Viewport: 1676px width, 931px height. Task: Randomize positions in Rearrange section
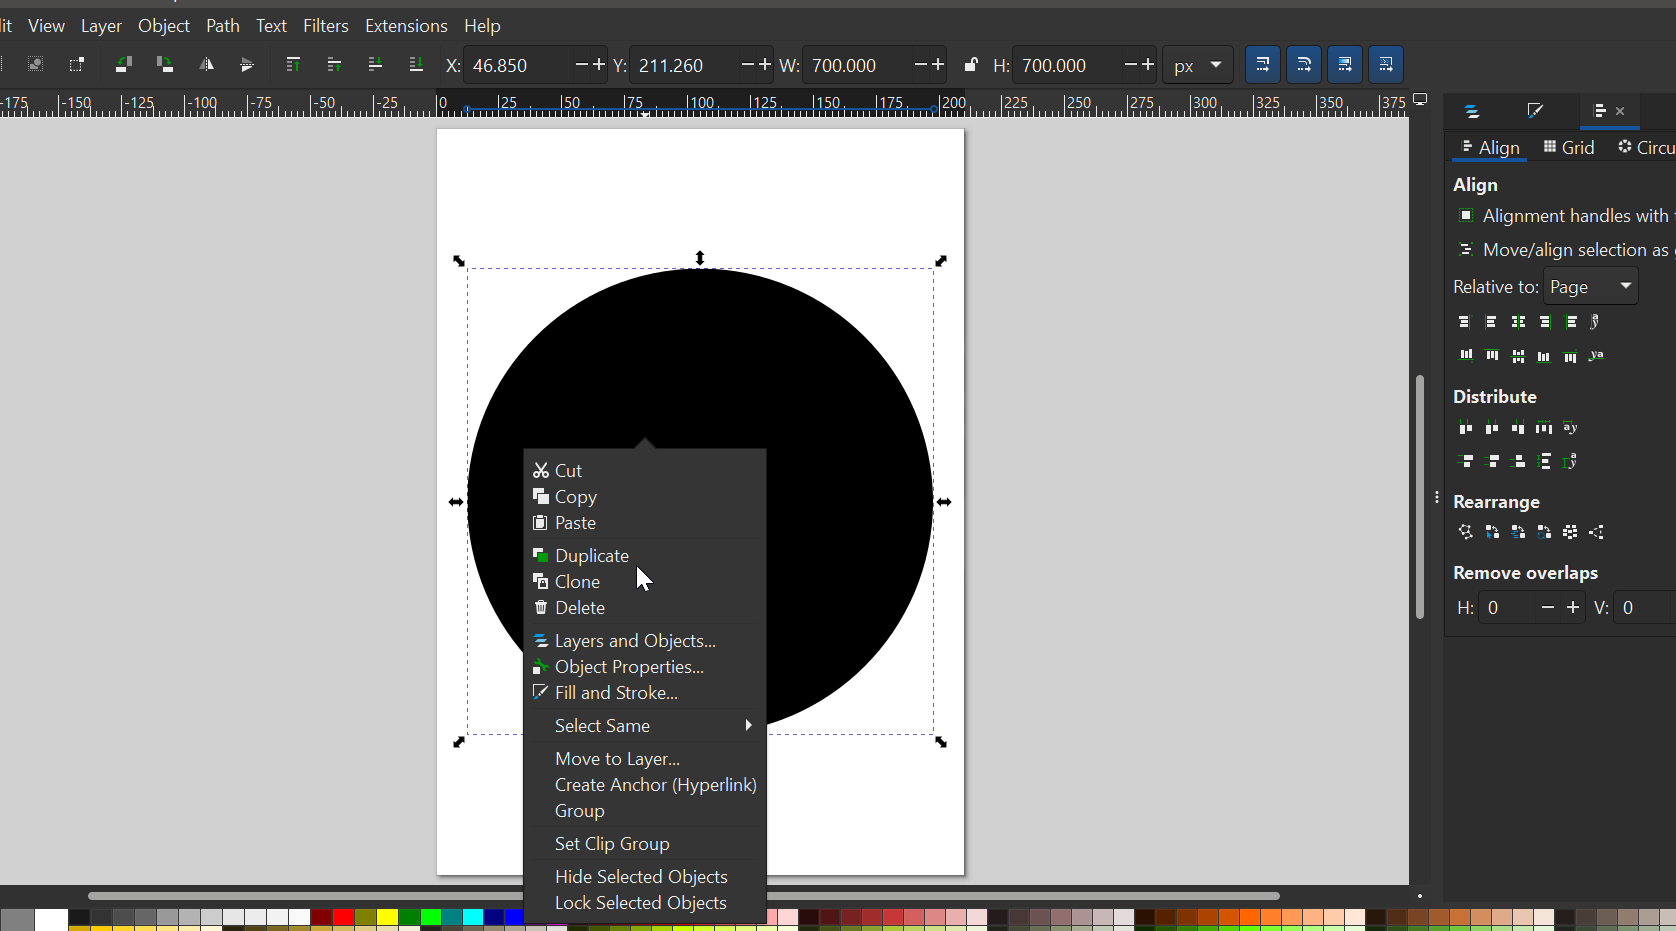[1571, 532]
